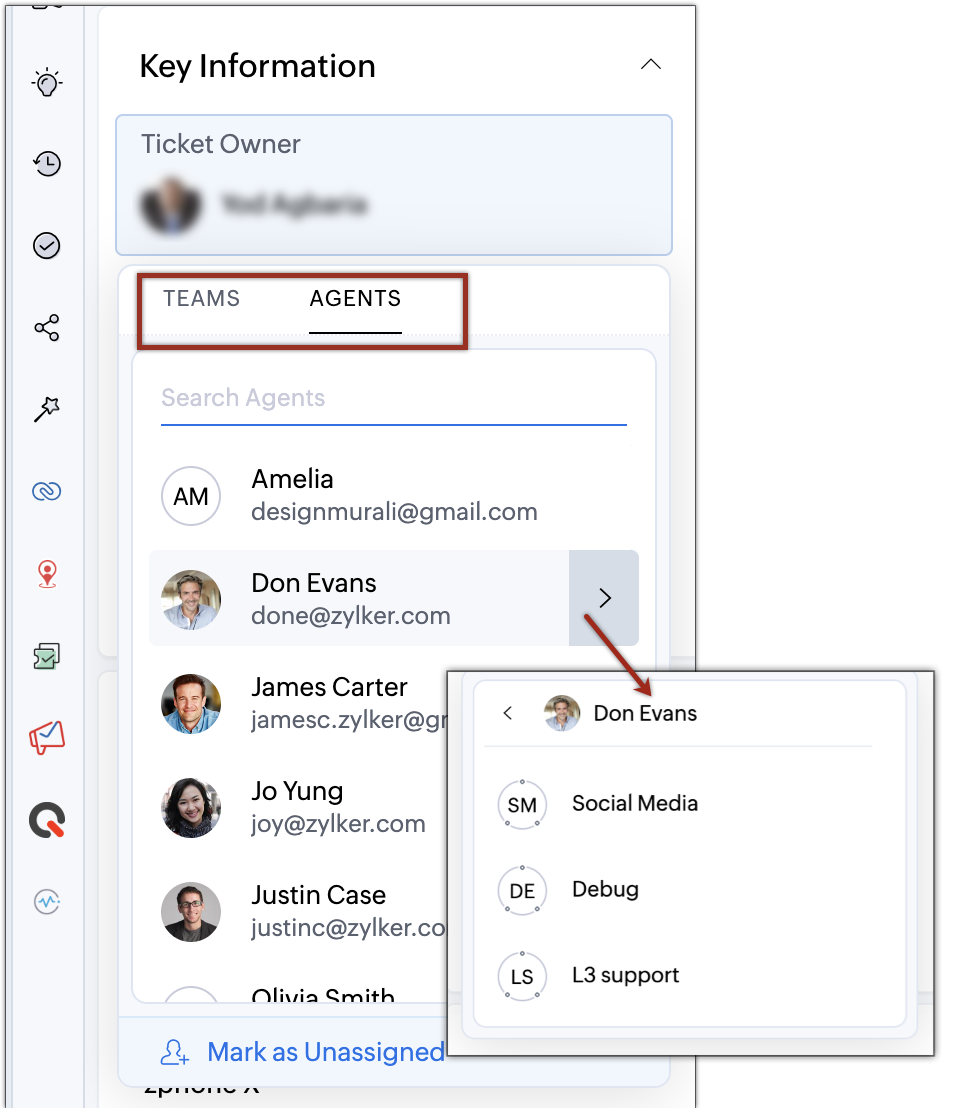This screenshot has width=960, height=1108.
Task: Click the green checklist tasks icon
Action: click(47, 656)
